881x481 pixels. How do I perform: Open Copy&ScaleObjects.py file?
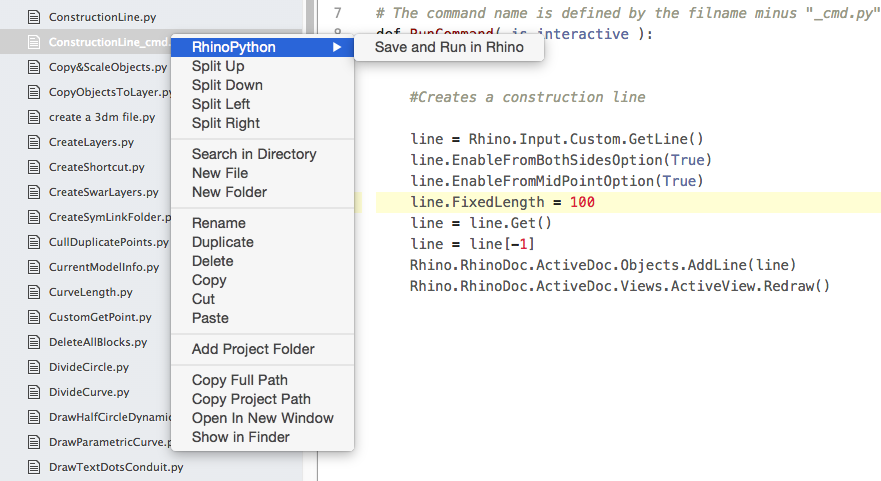(x=108, y=67)
